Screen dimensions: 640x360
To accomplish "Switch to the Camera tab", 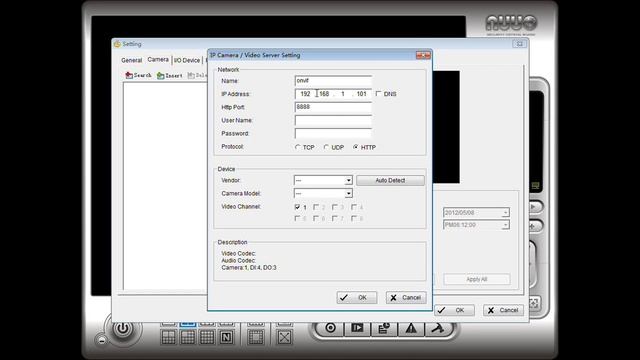I will (x=158, y=60).
